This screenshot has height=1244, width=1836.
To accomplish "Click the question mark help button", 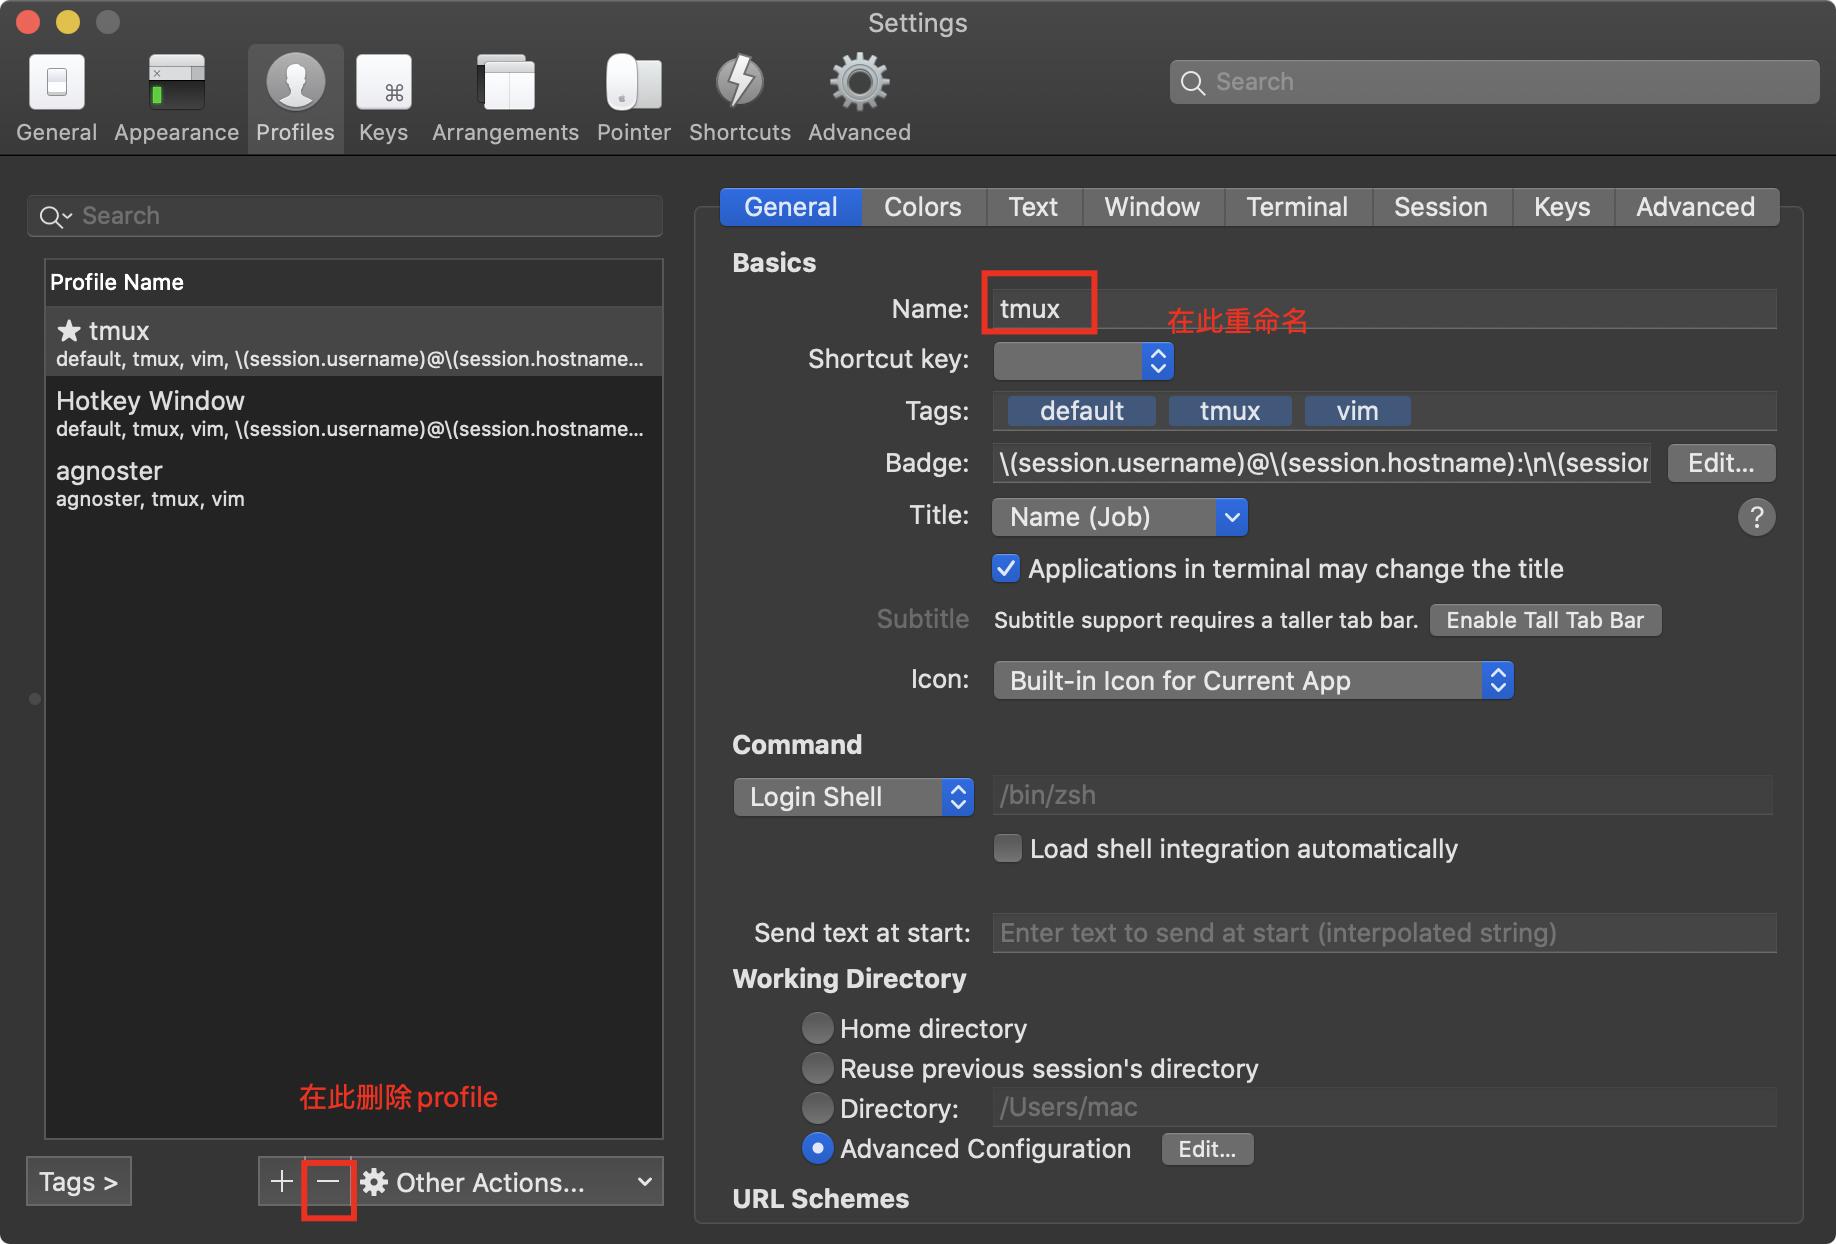I will coord(1756,517).
